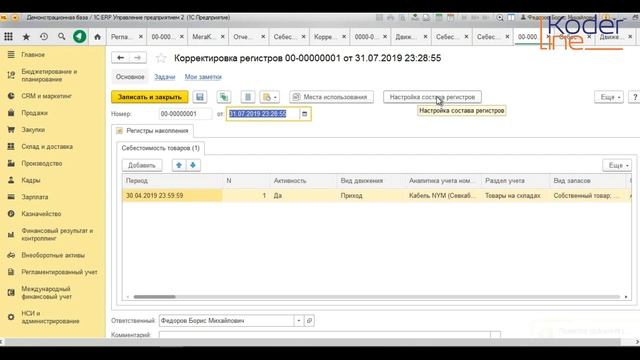Image resolution: width=640 pixels, height=360 pixels.
Task: Open the calendar picker for date field
Action: [304, 114]
